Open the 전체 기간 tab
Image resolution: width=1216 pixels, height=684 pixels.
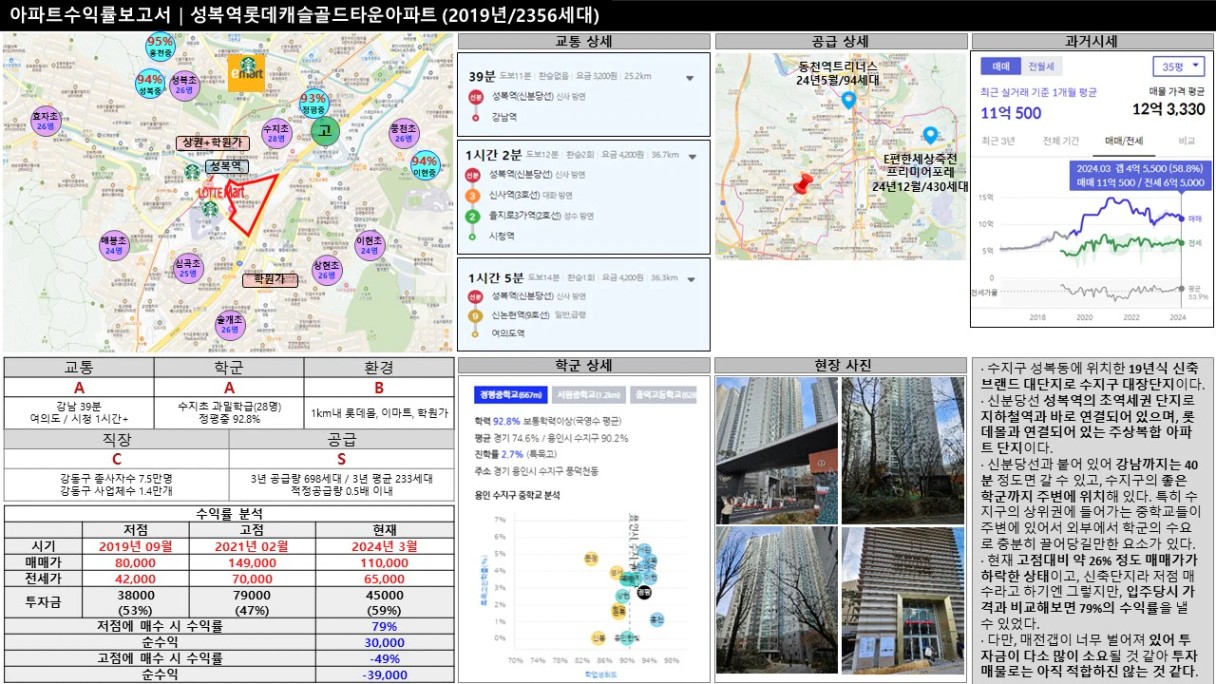coord(1060,141)
